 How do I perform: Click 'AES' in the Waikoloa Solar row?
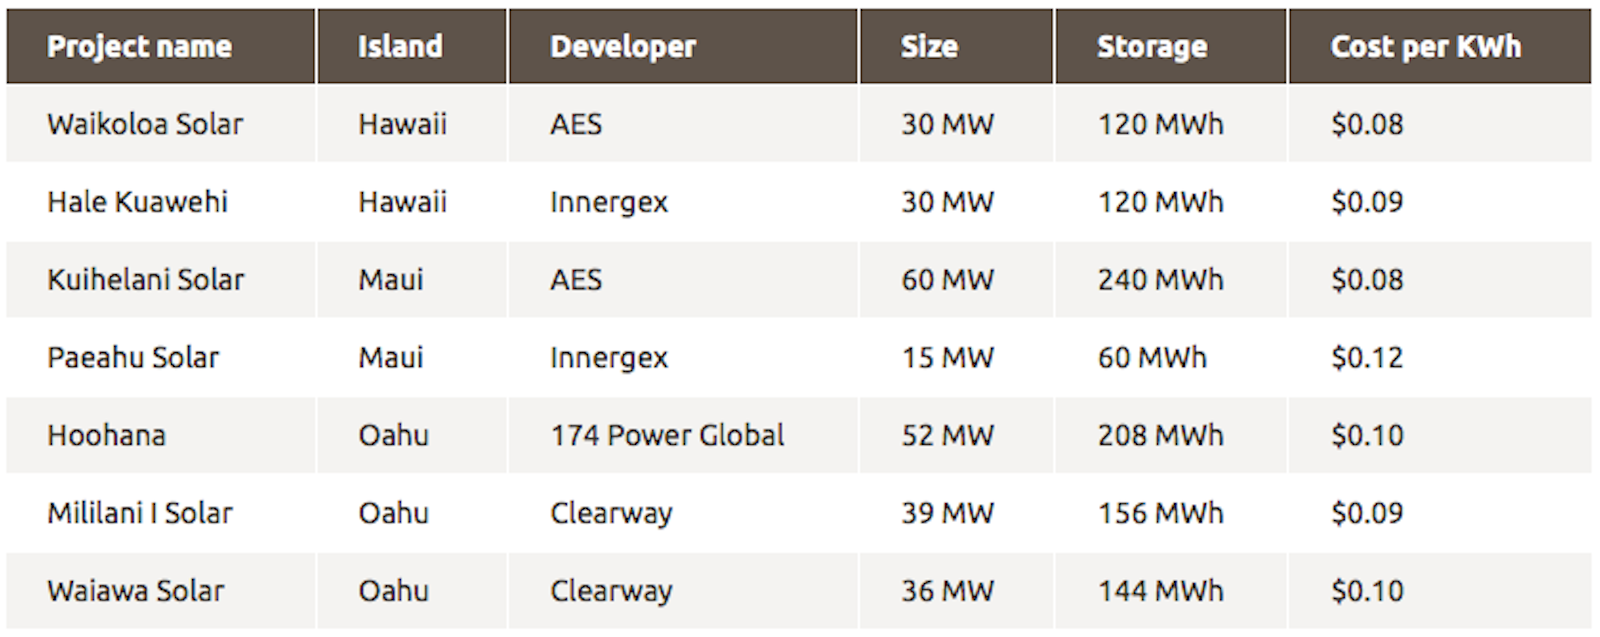(x=576, y=124)
